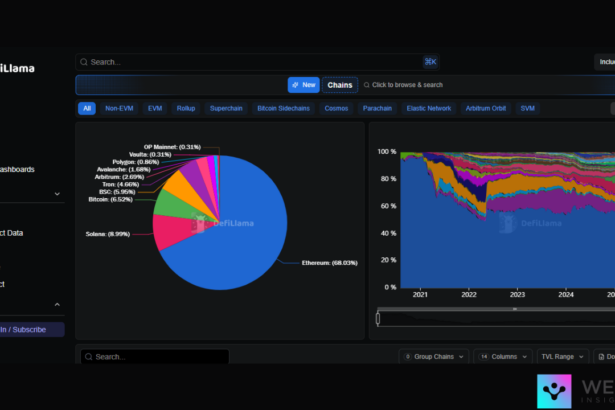615x410 pixels.
Task: Click the gradient logo in bottom right corner
Action: (x=554, y=391)
